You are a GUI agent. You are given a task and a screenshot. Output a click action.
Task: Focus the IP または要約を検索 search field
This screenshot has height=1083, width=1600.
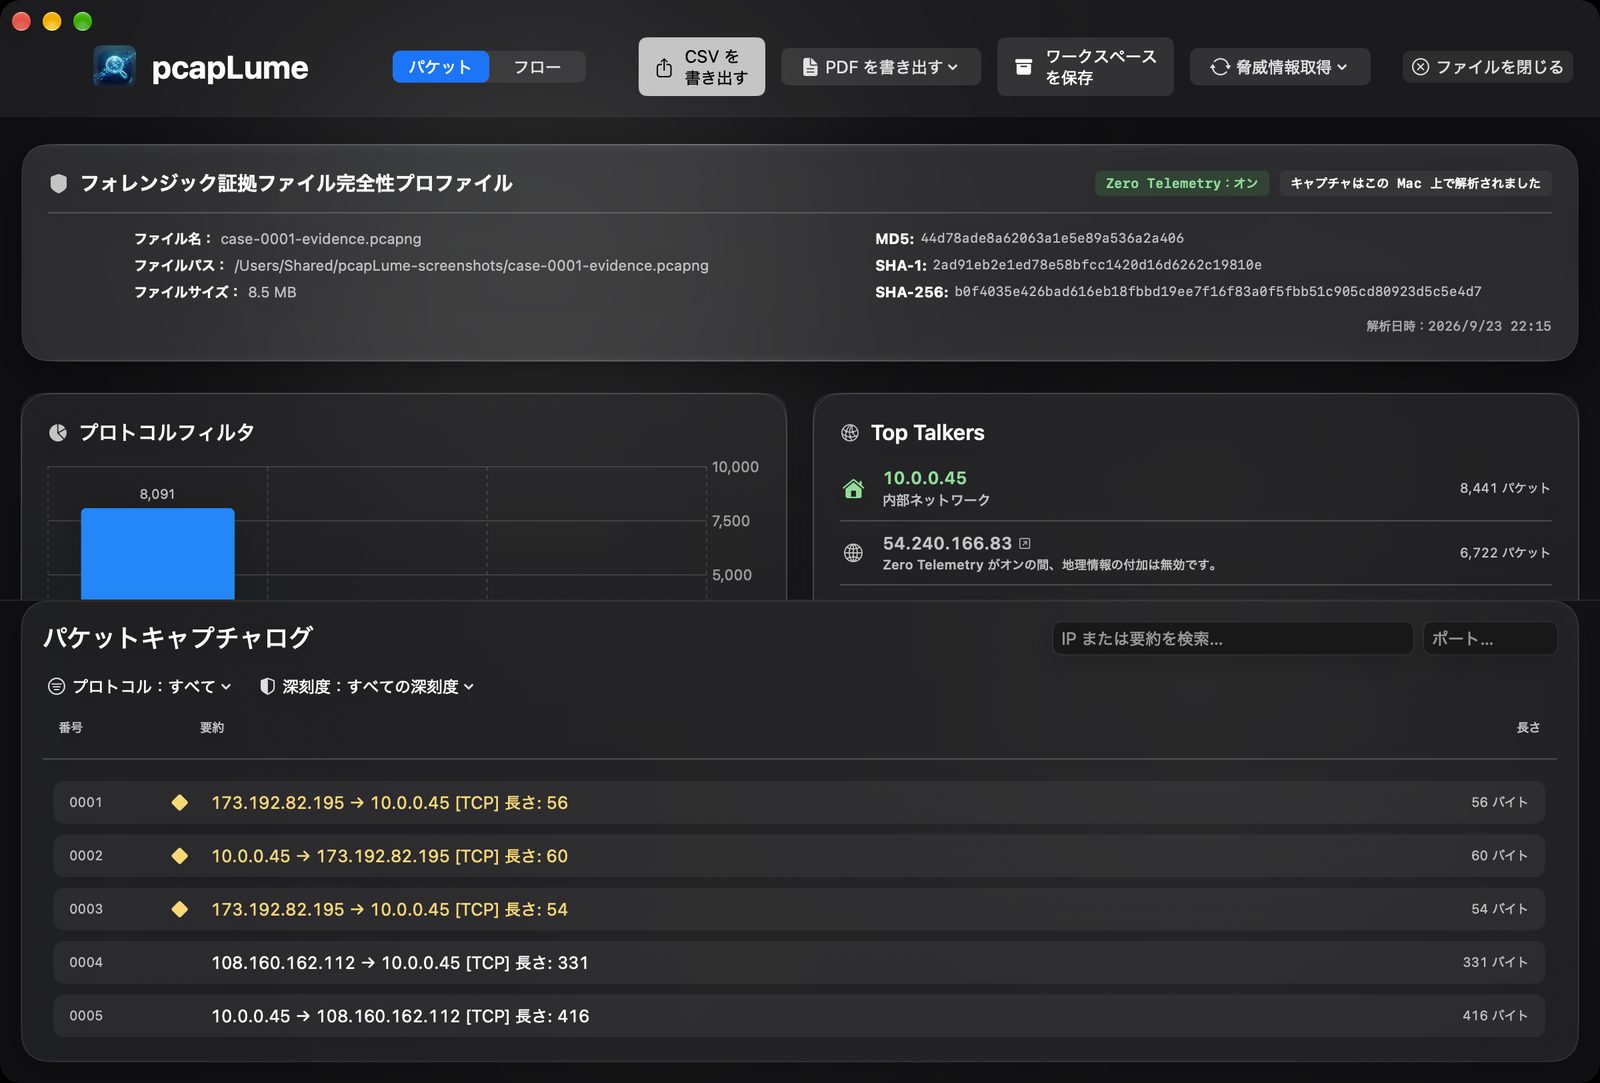tap(1233, 638)
